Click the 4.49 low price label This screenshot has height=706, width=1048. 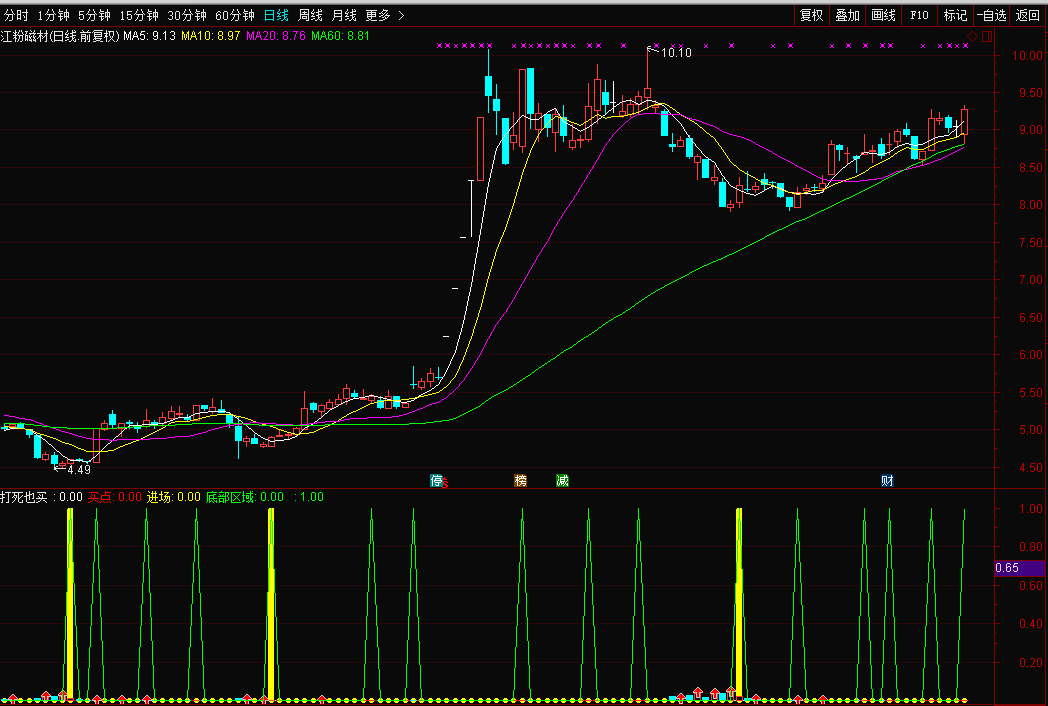click(x=79, y=470)
